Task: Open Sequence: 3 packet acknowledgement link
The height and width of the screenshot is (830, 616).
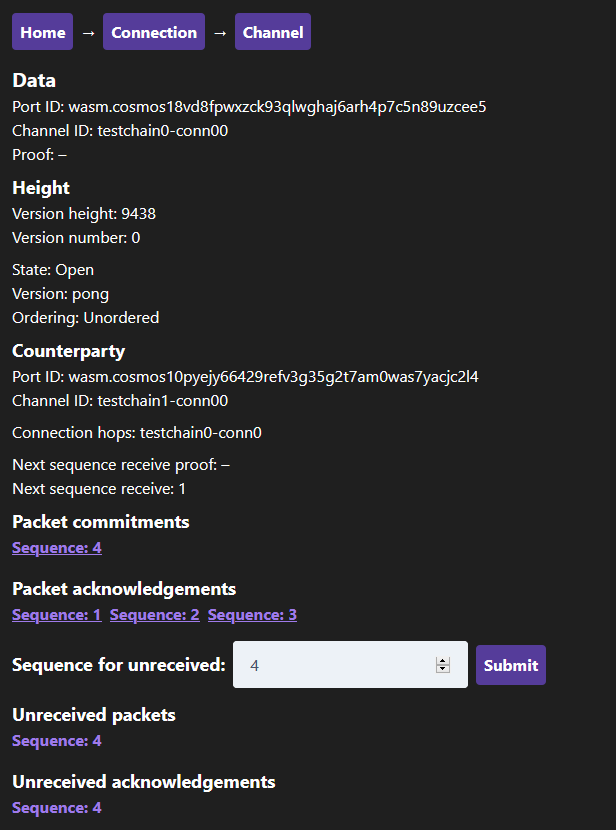Action: coord(252,615)
